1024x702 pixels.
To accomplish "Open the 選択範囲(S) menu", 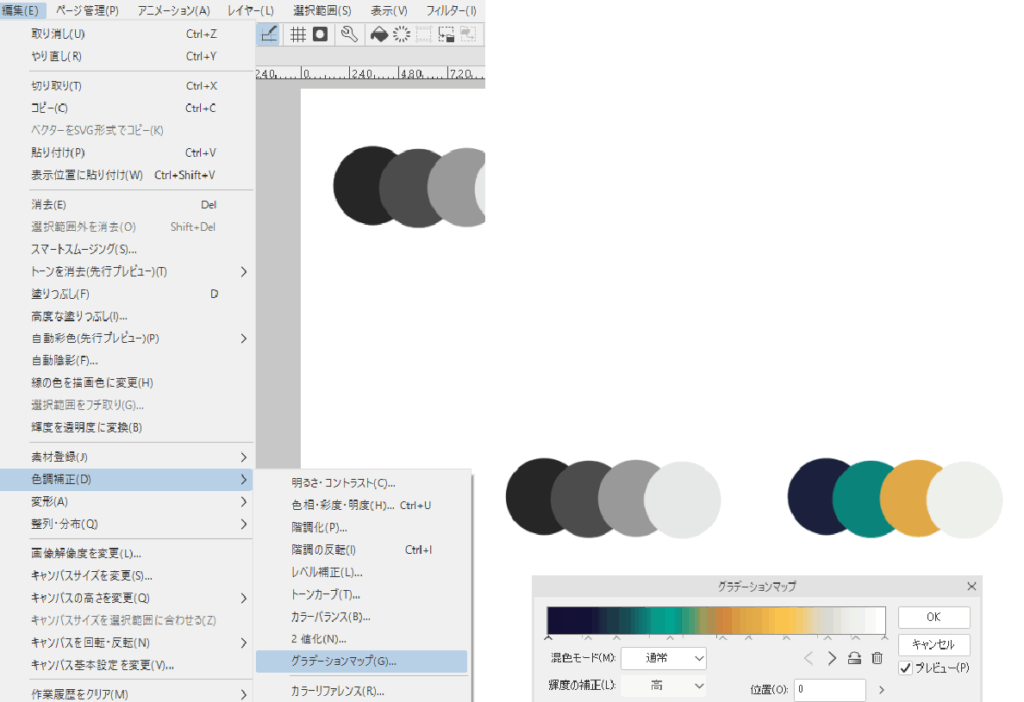I will click(x=322, y=10).
